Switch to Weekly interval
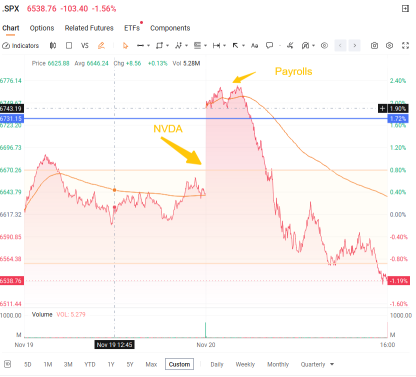The height and width of the screenshot is (377, 416). point(245,364)
